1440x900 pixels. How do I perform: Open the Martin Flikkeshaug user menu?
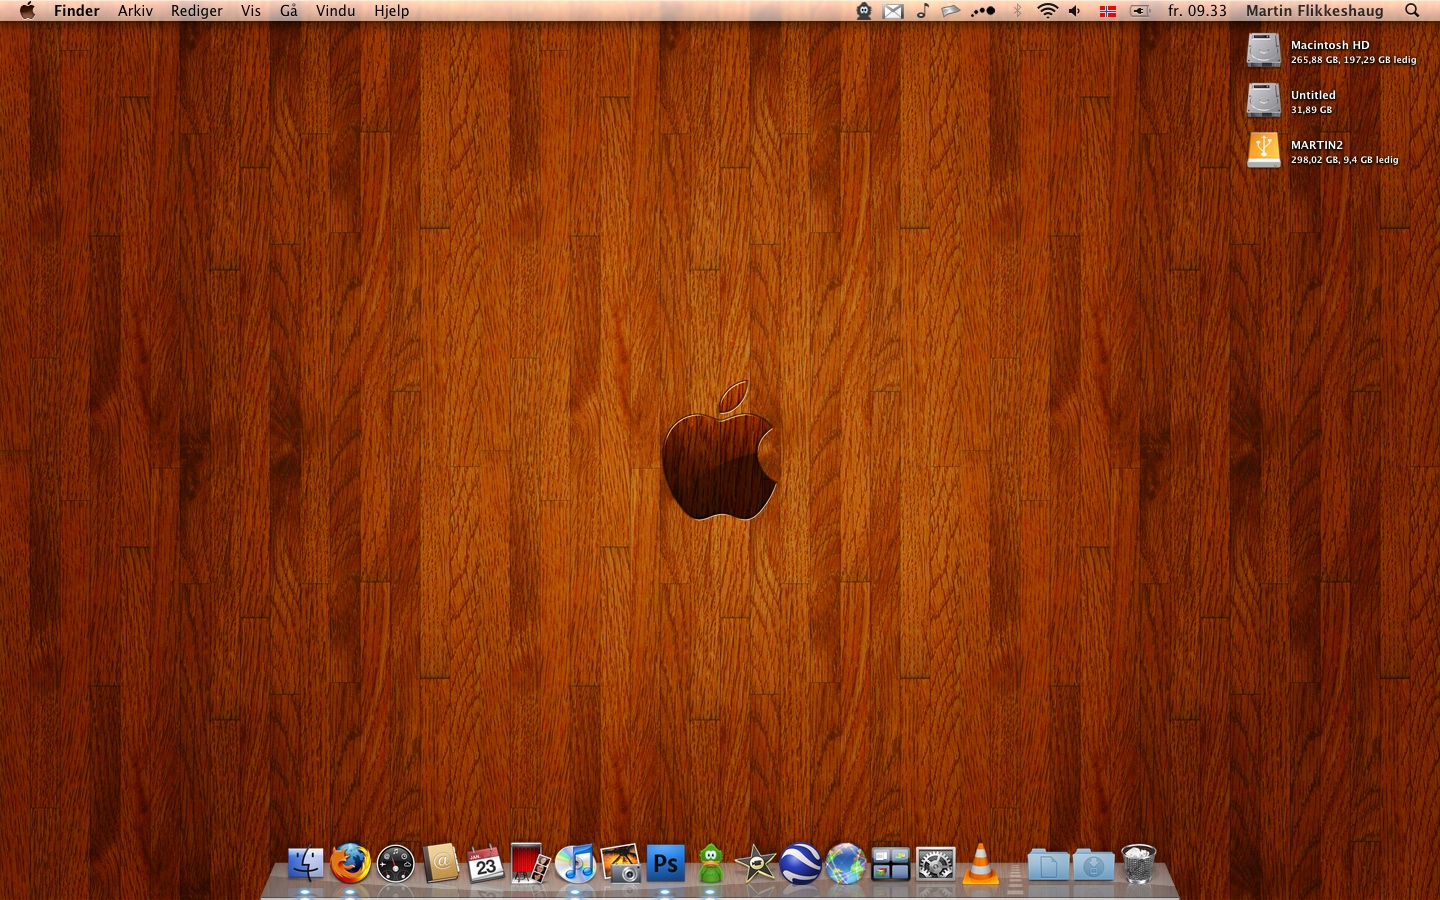coord(1315,11)
